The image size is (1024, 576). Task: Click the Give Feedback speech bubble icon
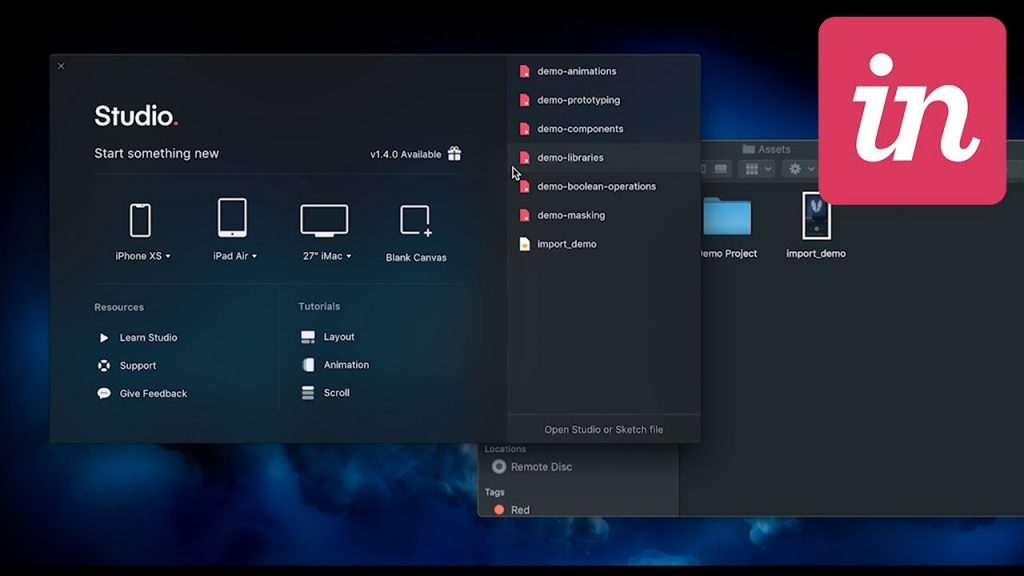tap(104, 393)
